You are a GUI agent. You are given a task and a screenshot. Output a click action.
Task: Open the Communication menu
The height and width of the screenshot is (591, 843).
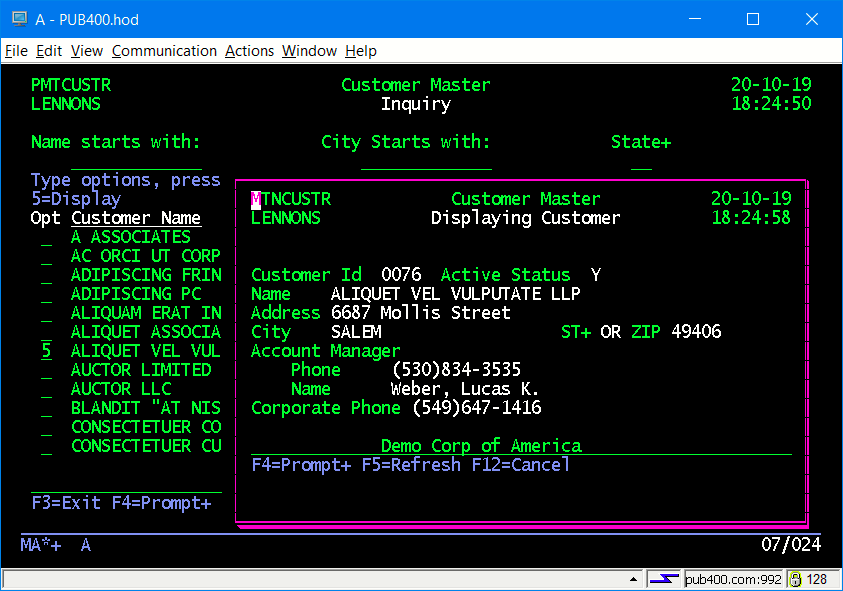tap(164, 51)
